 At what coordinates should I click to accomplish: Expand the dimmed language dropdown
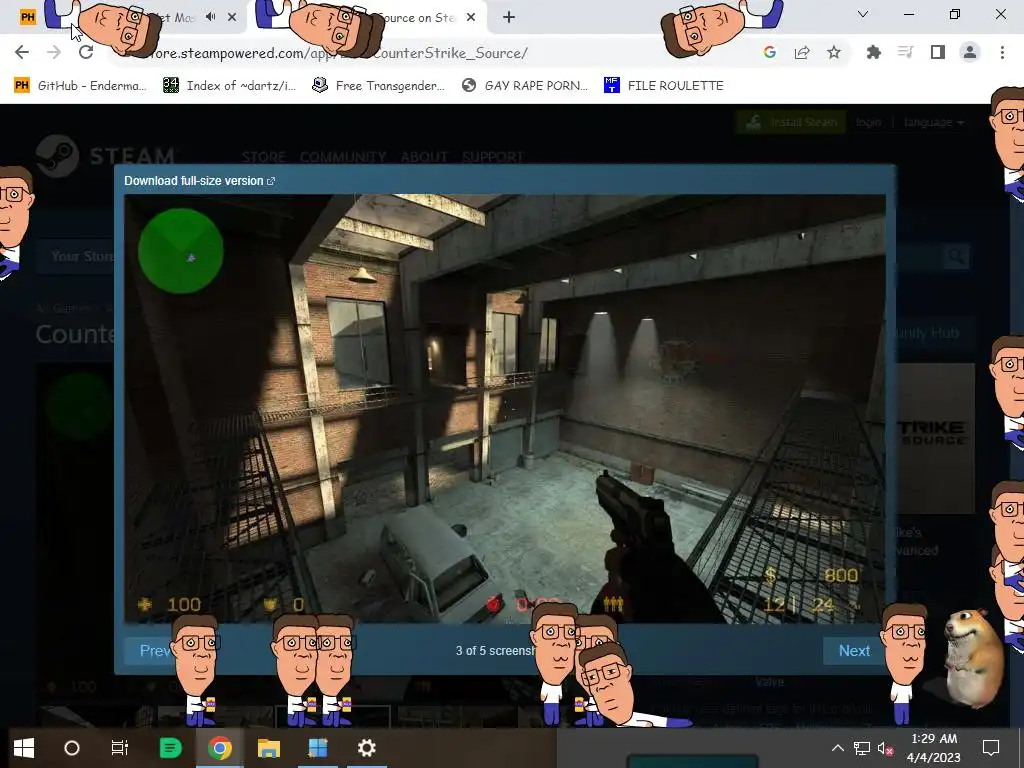(934, 122)
